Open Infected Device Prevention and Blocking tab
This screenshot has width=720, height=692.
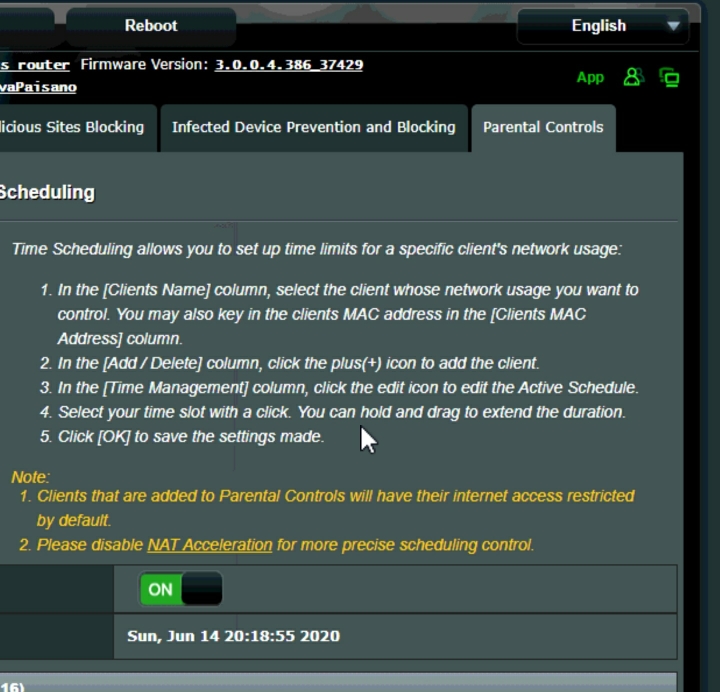314,128
